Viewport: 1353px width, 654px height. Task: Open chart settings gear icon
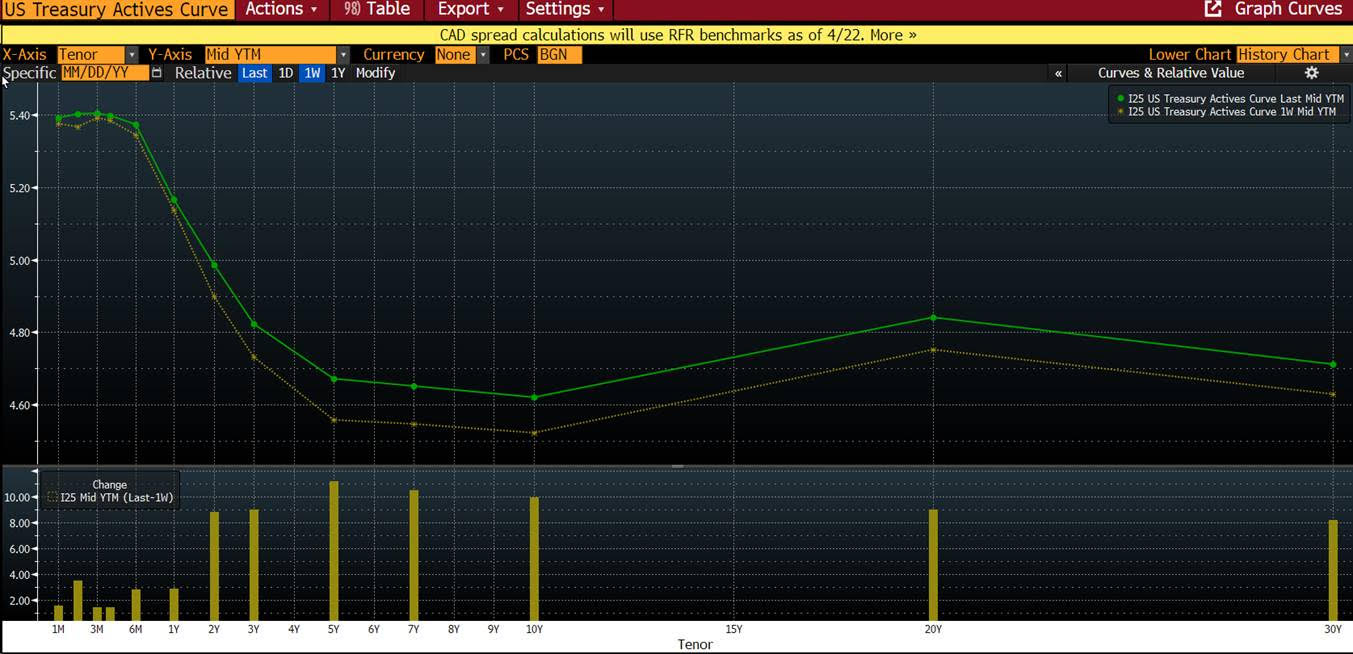point(1312,73)
